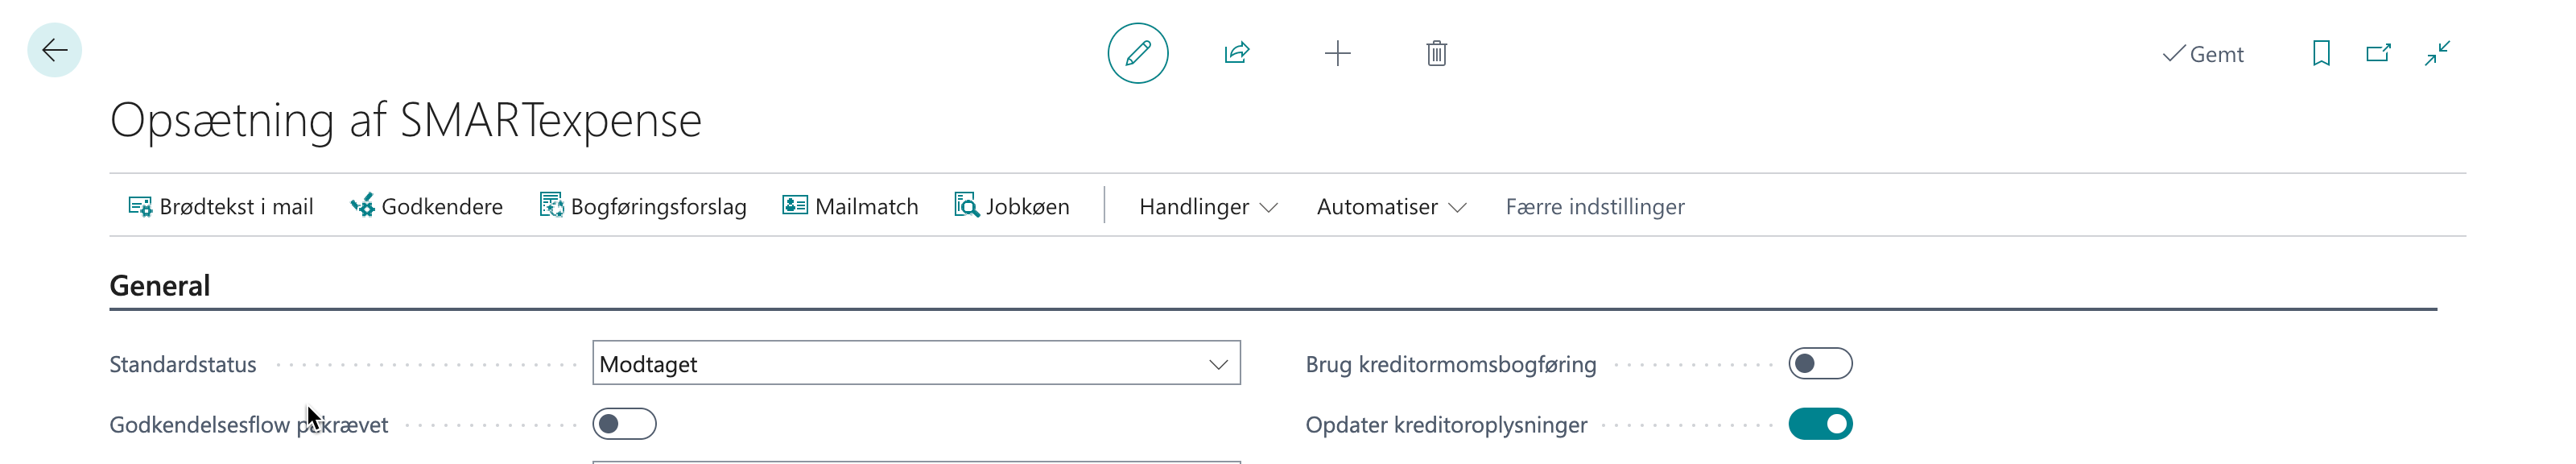Disable Opdater kreditoroplysninger switch
The image size is (2576, 464).
(x=1820, y=424)
